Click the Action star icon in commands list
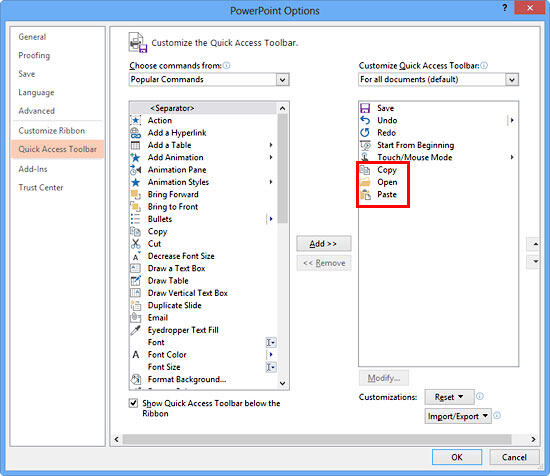The height and width of the screenshot is (476, 550). (135, 120)
